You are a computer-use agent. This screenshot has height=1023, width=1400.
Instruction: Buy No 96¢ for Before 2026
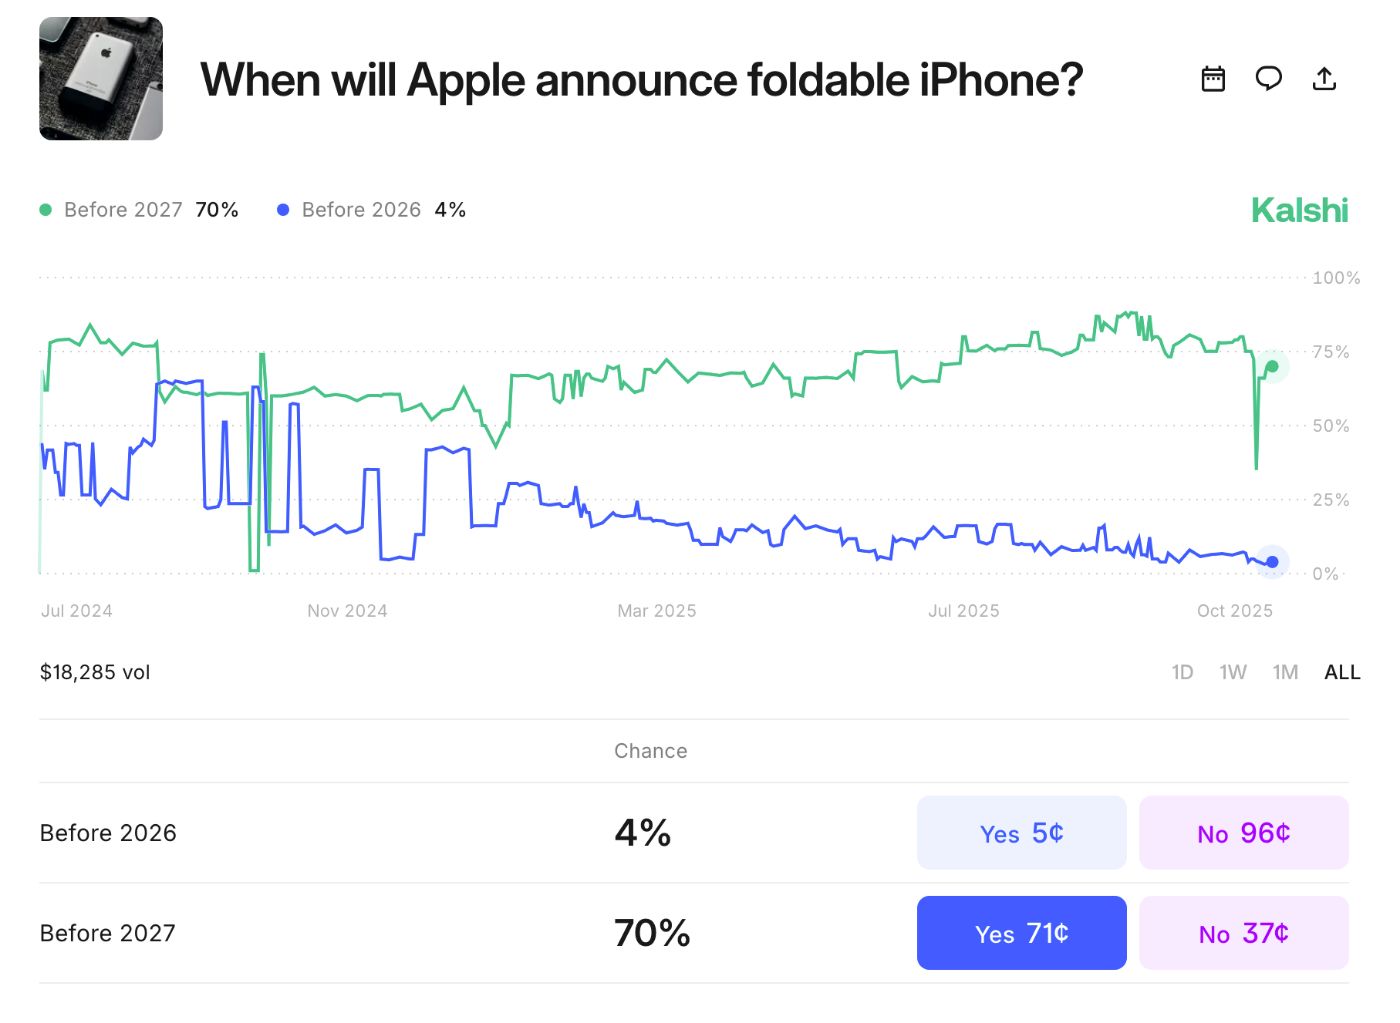(x=1243, y=833)
